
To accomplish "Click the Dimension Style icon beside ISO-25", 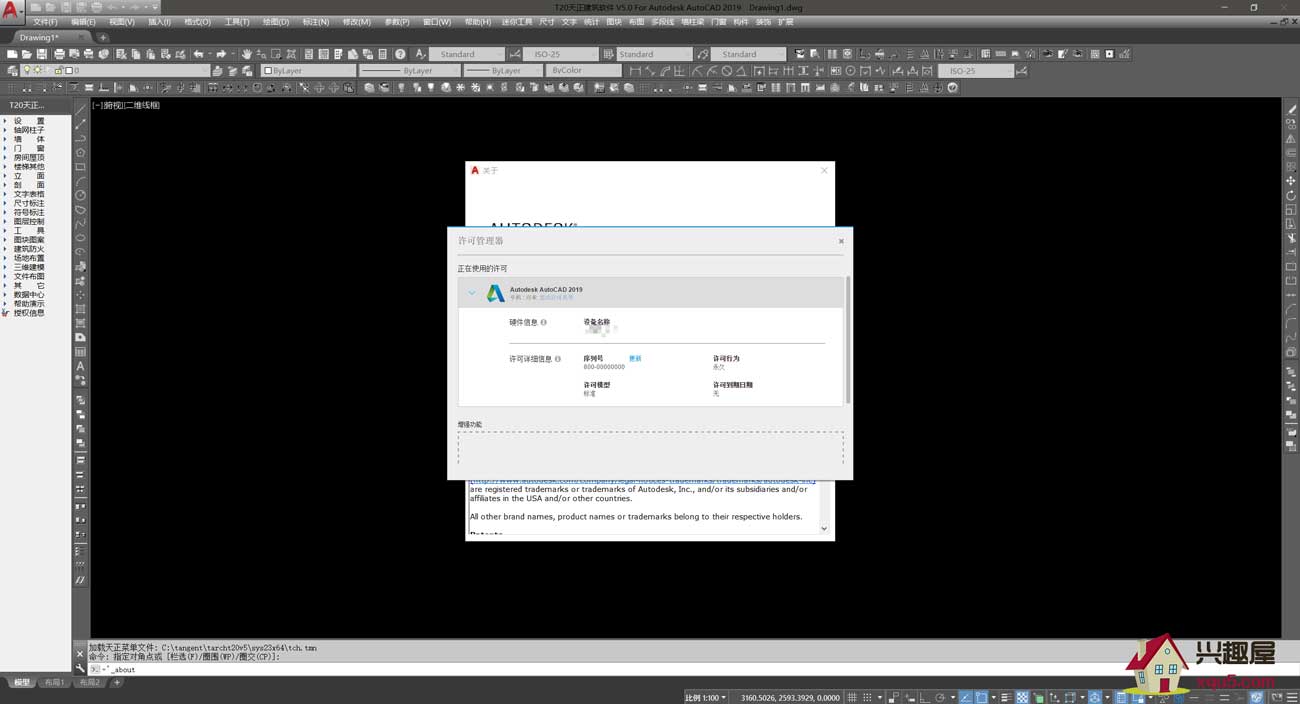I will coord(515,54).
